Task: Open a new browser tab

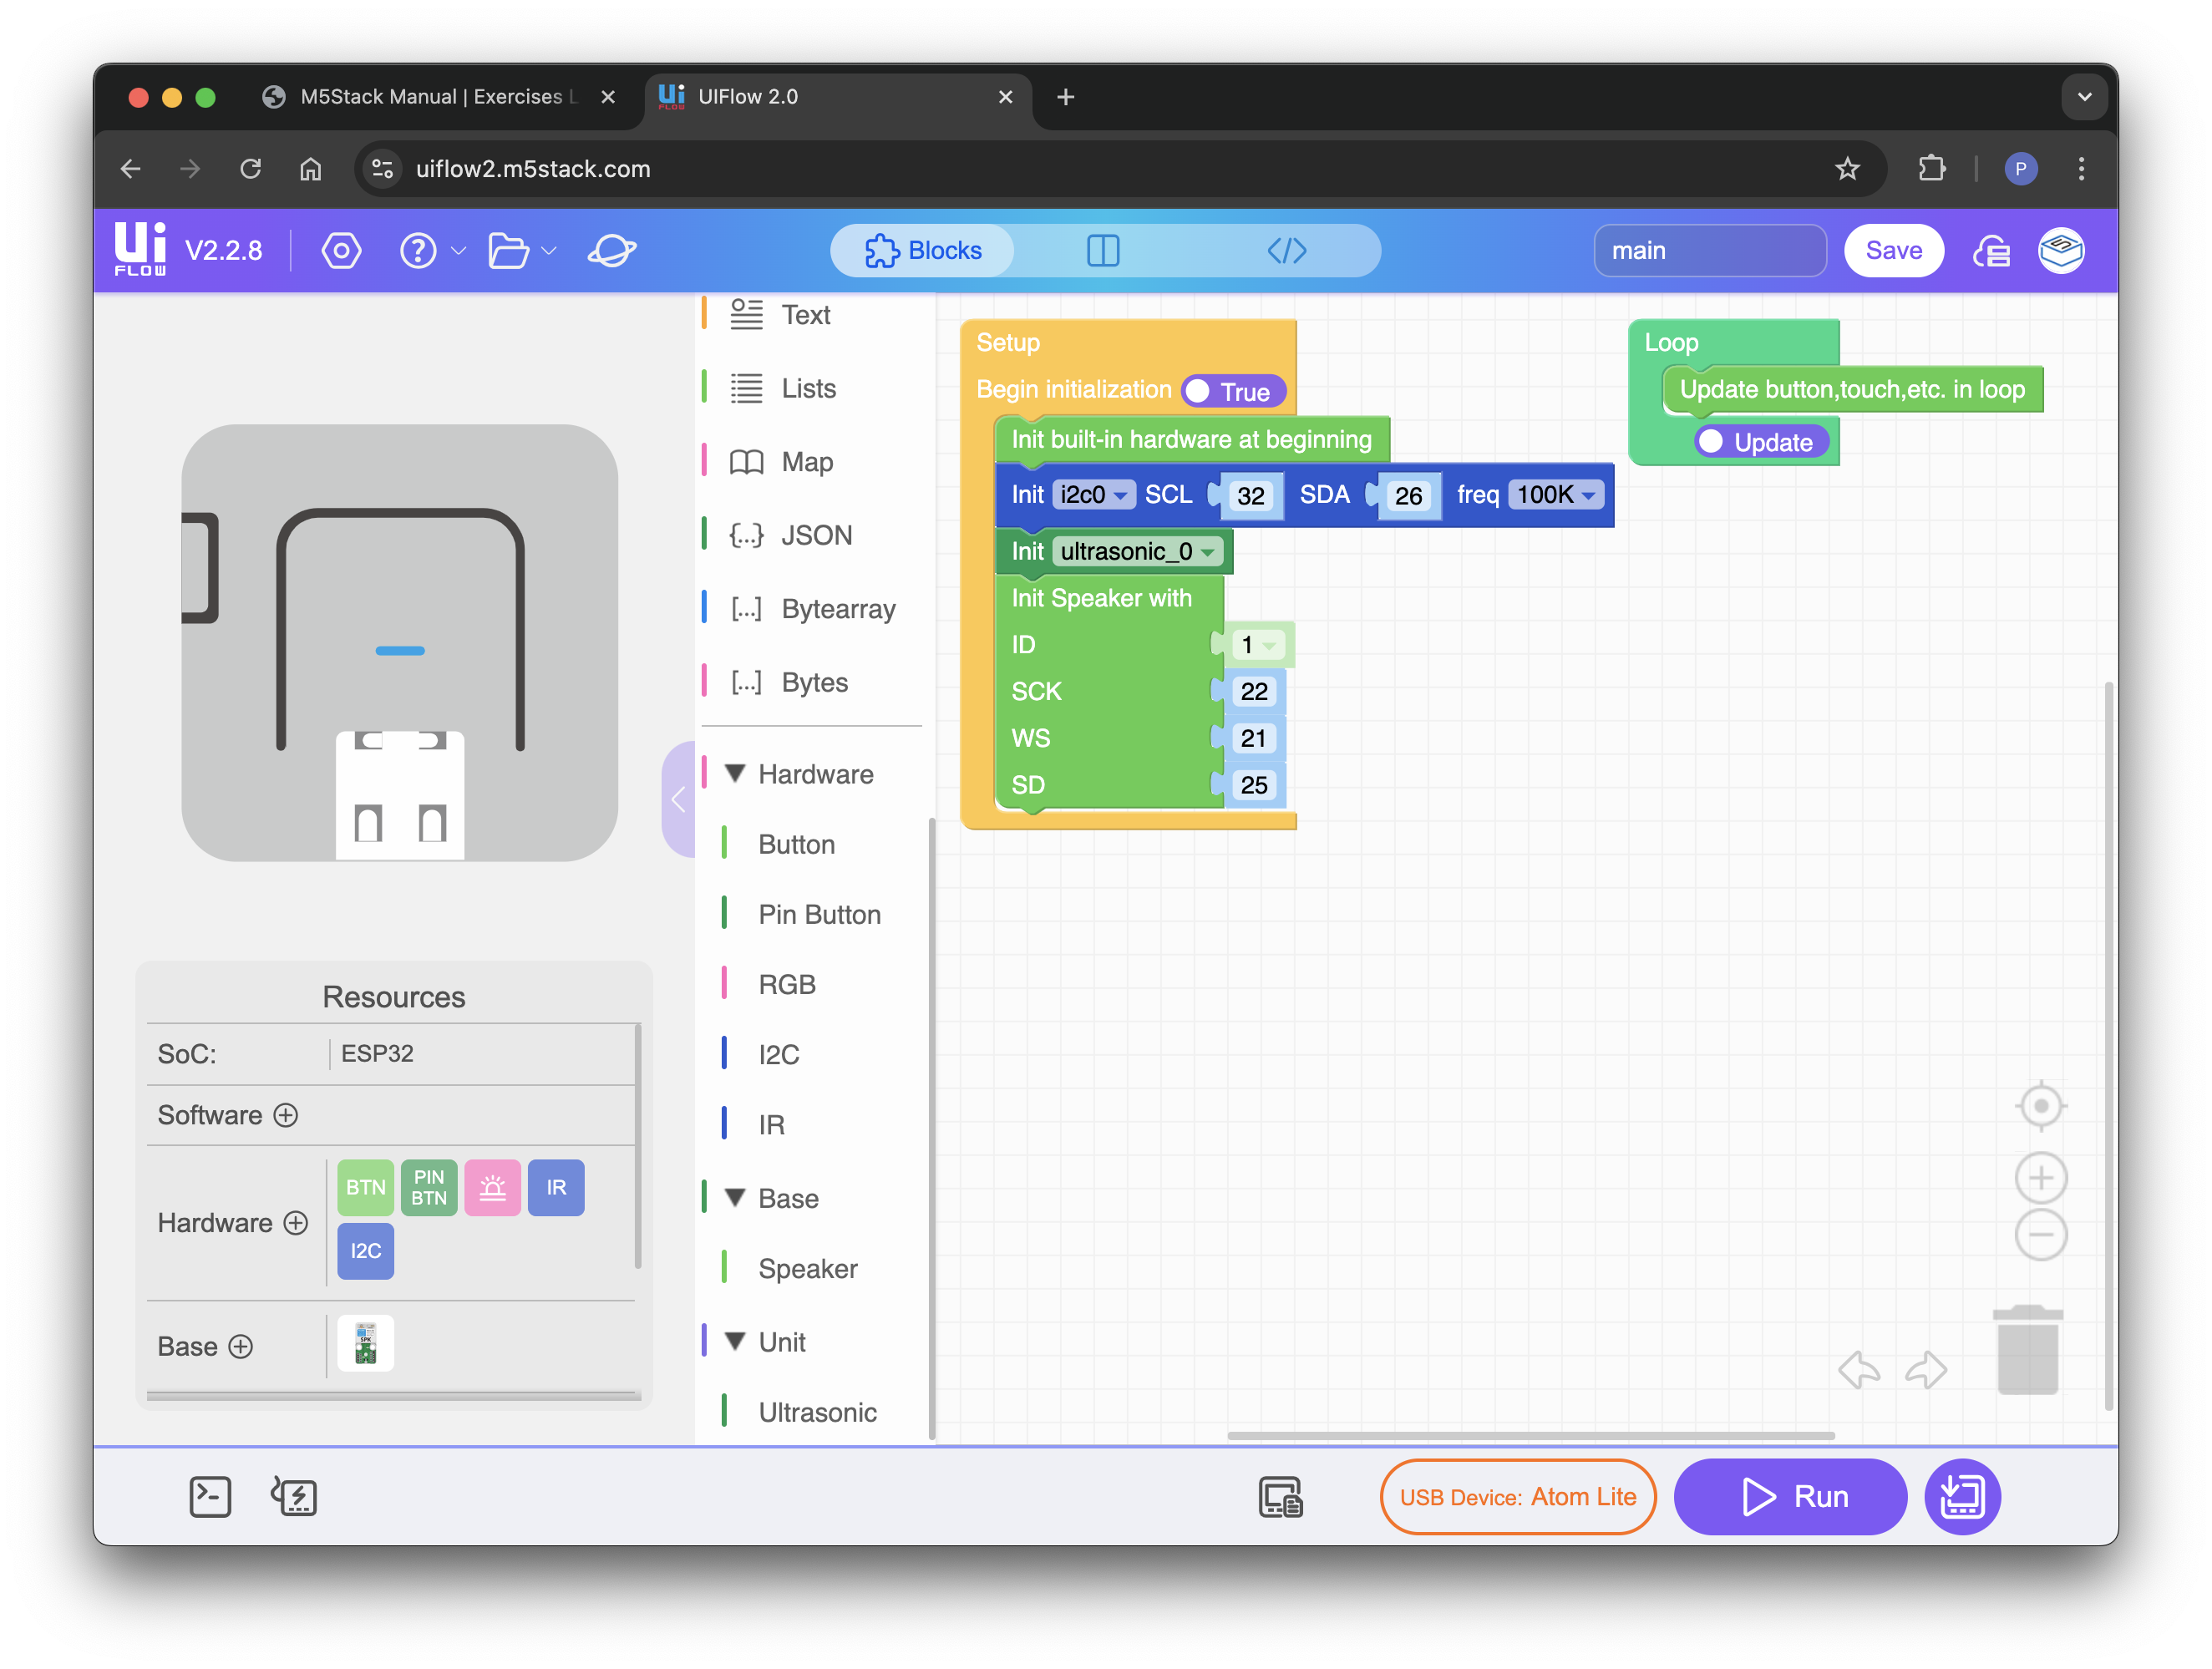Action: 1065,97
